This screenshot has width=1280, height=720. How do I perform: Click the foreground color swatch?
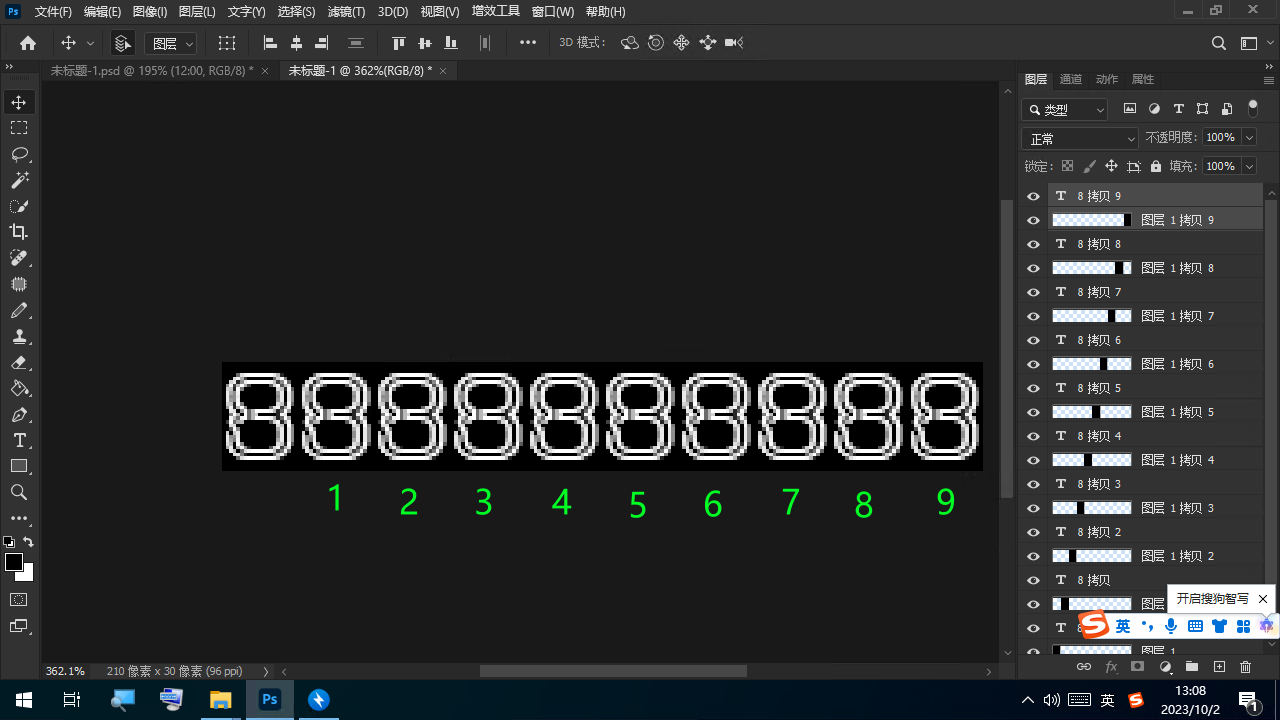click(x=14, y=562)
